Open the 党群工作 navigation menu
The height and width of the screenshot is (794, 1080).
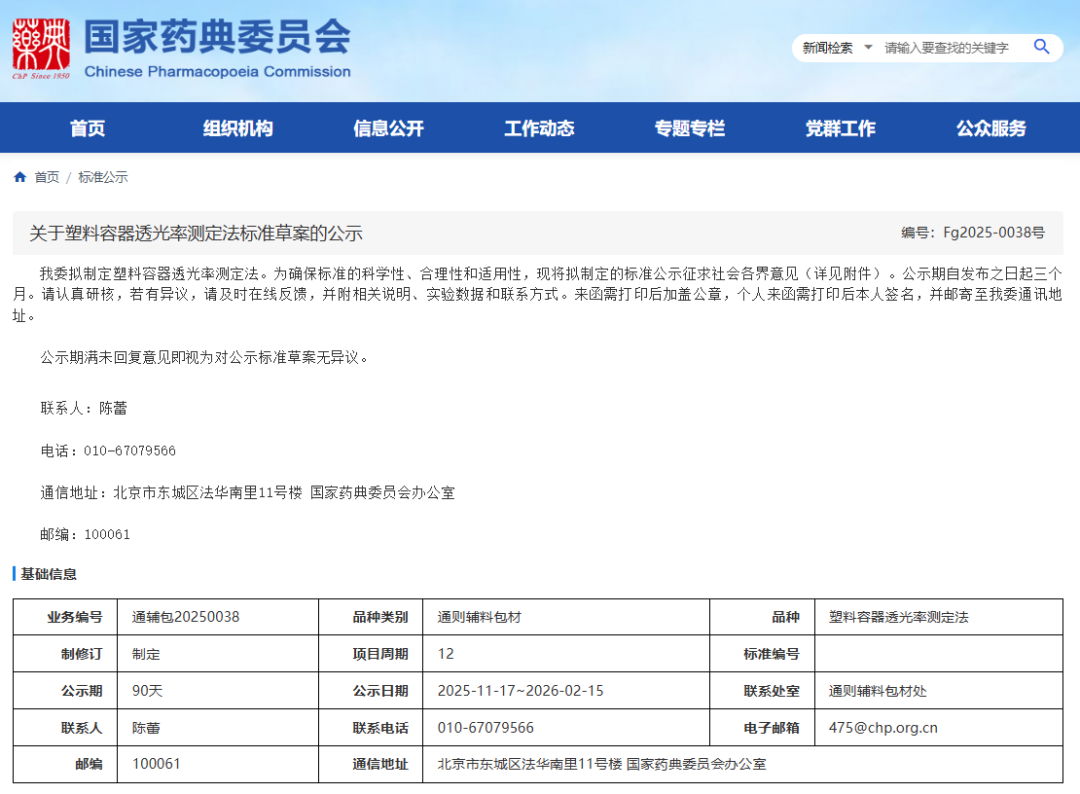click(840, 128)
